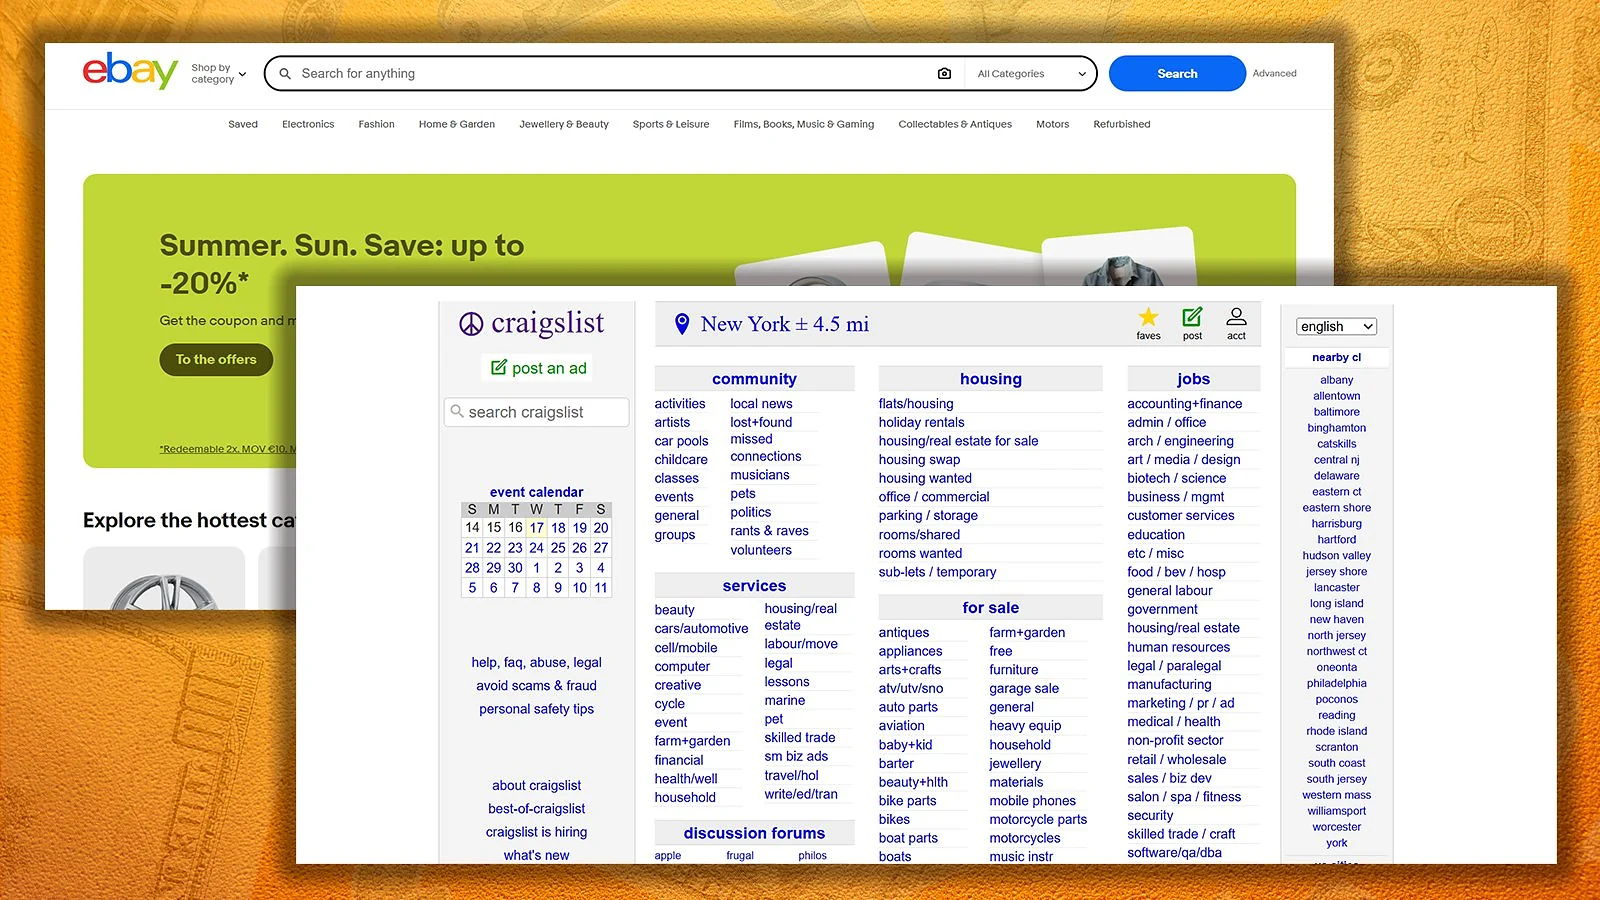
Task: Click the event calendar heading link
Action: (x=536, y=492)
